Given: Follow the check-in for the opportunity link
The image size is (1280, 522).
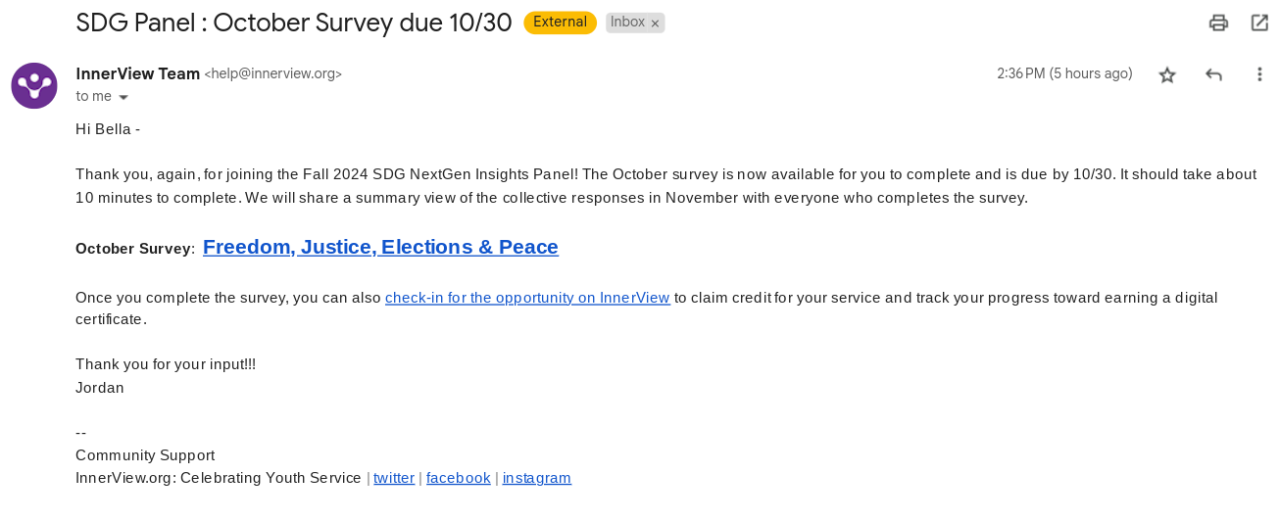Looking at the screenshot, I should point(527,297).
